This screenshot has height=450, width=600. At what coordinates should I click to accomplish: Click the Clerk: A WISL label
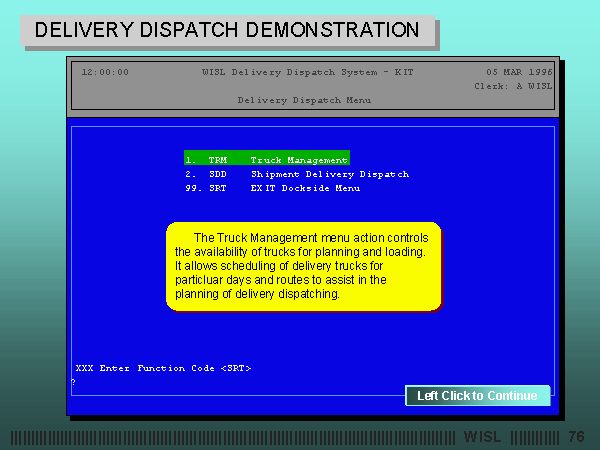(513, 86)
